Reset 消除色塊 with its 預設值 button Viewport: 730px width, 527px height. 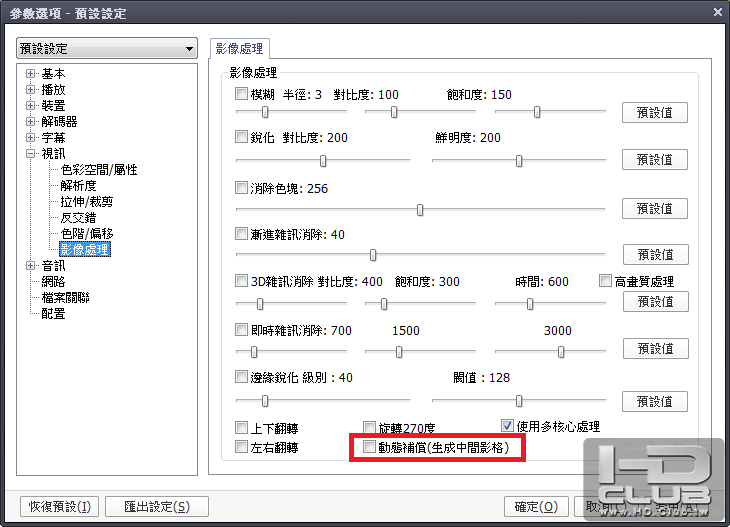655,209
